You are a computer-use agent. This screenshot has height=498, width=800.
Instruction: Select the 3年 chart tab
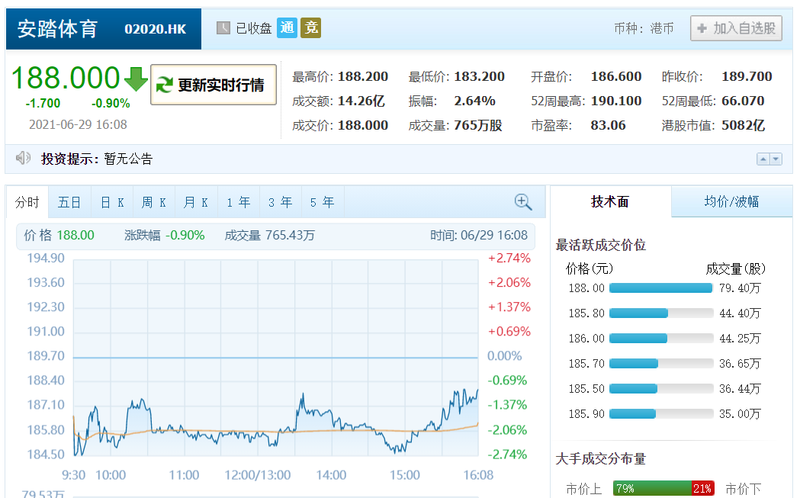click(x=280, y=203)
